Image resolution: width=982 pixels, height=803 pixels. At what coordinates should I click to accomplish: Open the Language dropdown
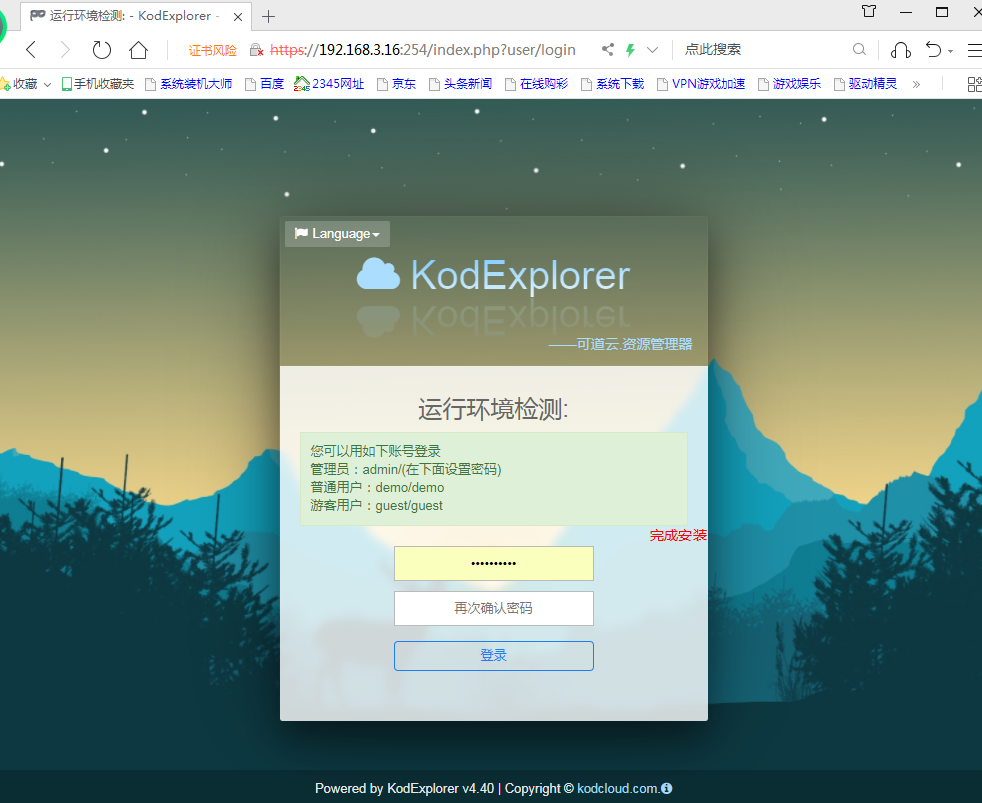coord(338,234)
